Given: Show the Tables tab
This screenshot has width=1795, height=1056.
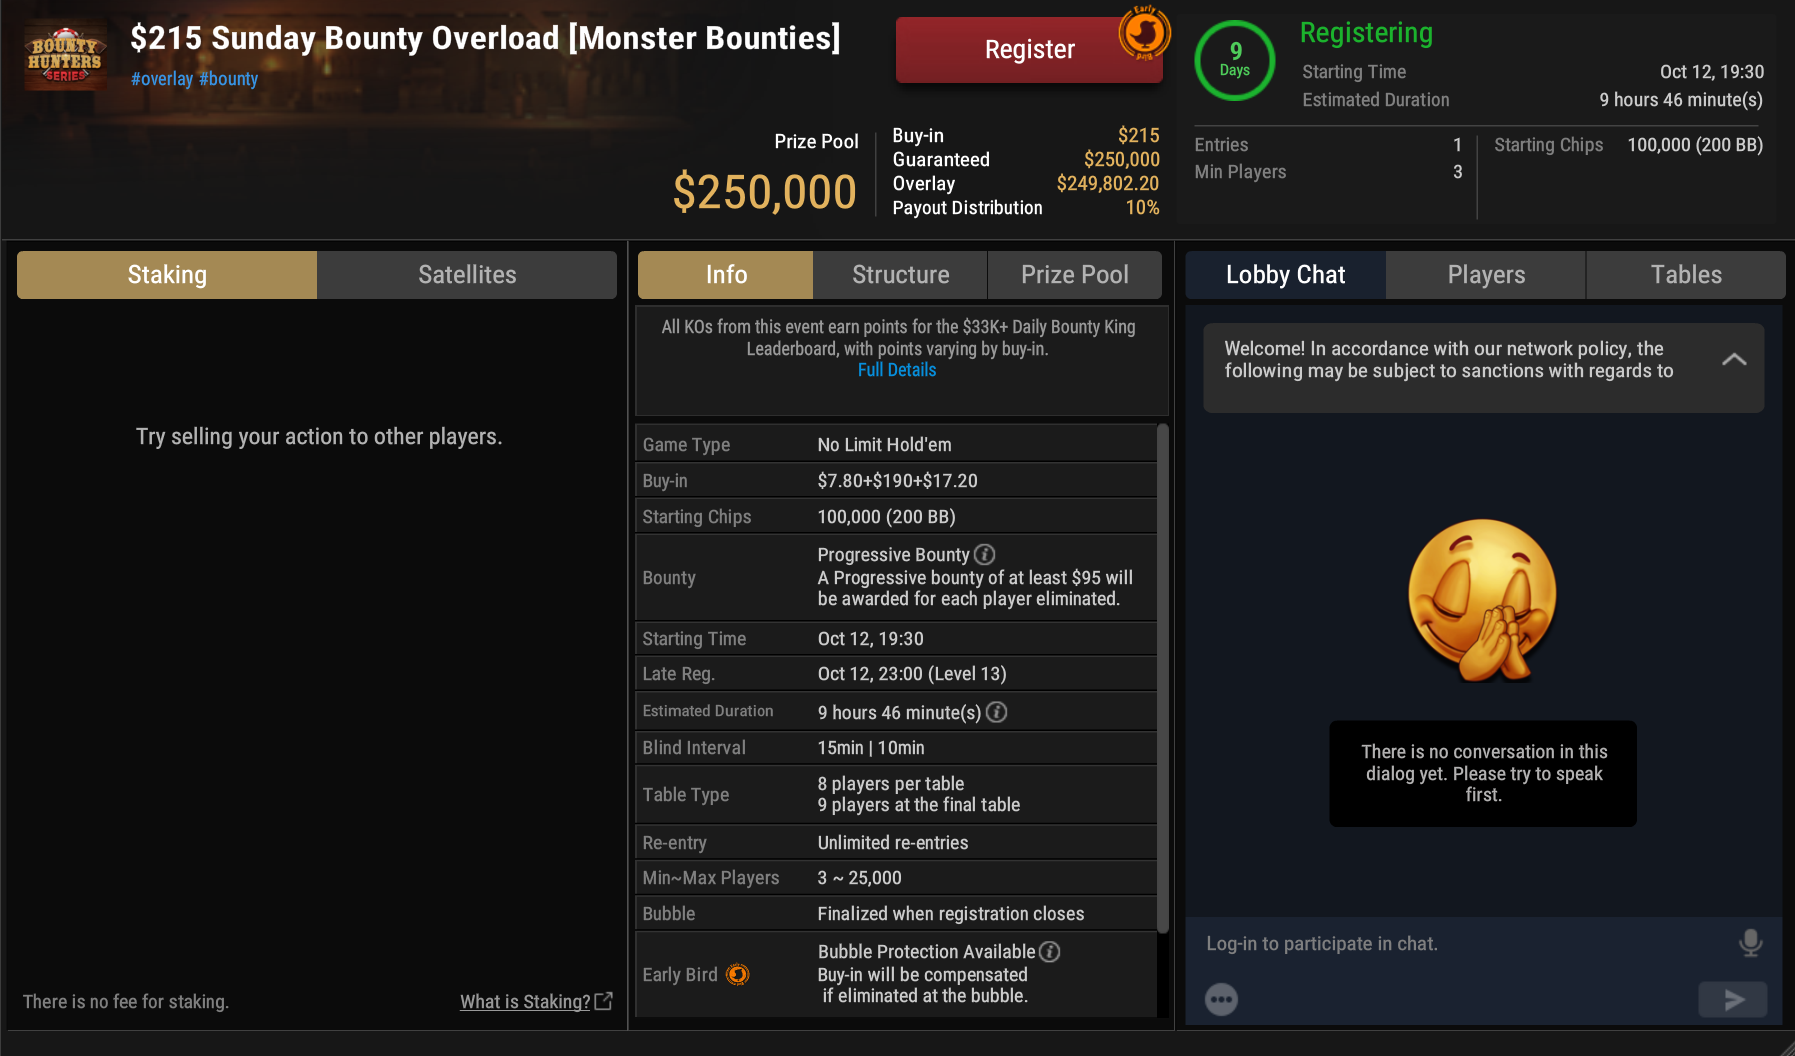Looking at the screenshot, I should (1686, 275).
